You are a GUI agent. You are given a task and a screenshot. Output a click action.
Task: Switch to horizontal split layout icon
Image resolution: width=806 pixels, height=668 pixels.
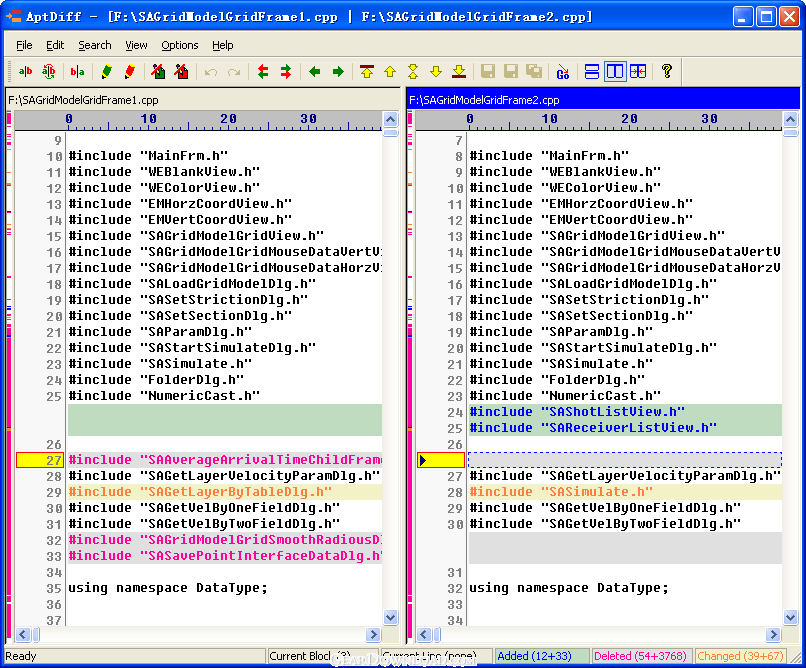coord(592,71)
